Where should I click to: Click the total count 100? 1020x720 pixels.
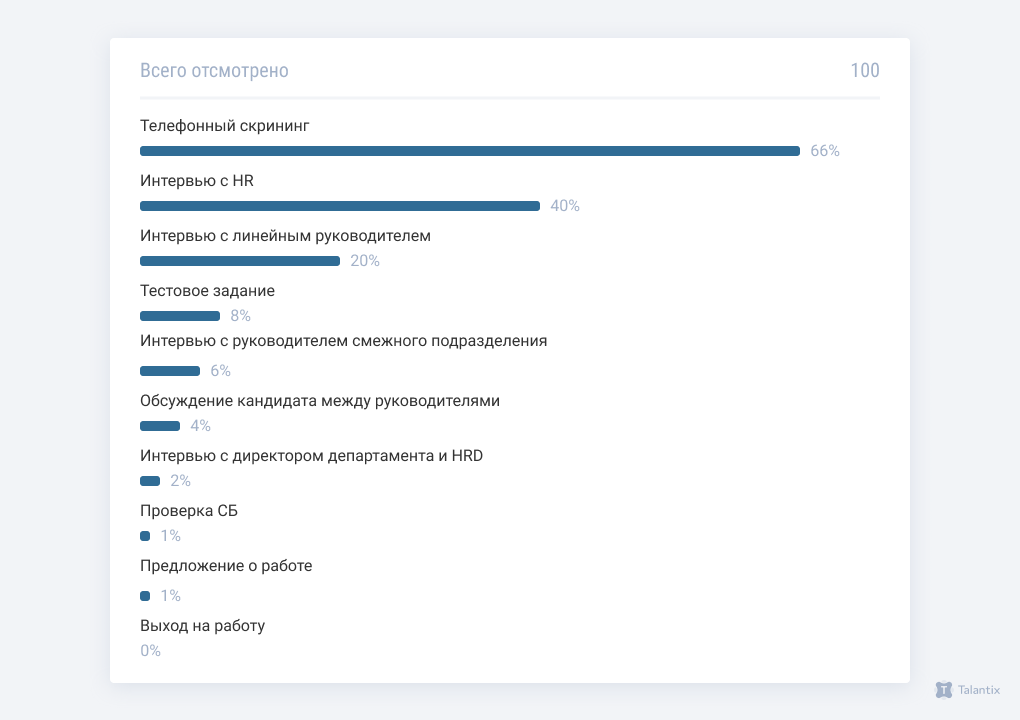pyautogui.click(x=865, y=71)
